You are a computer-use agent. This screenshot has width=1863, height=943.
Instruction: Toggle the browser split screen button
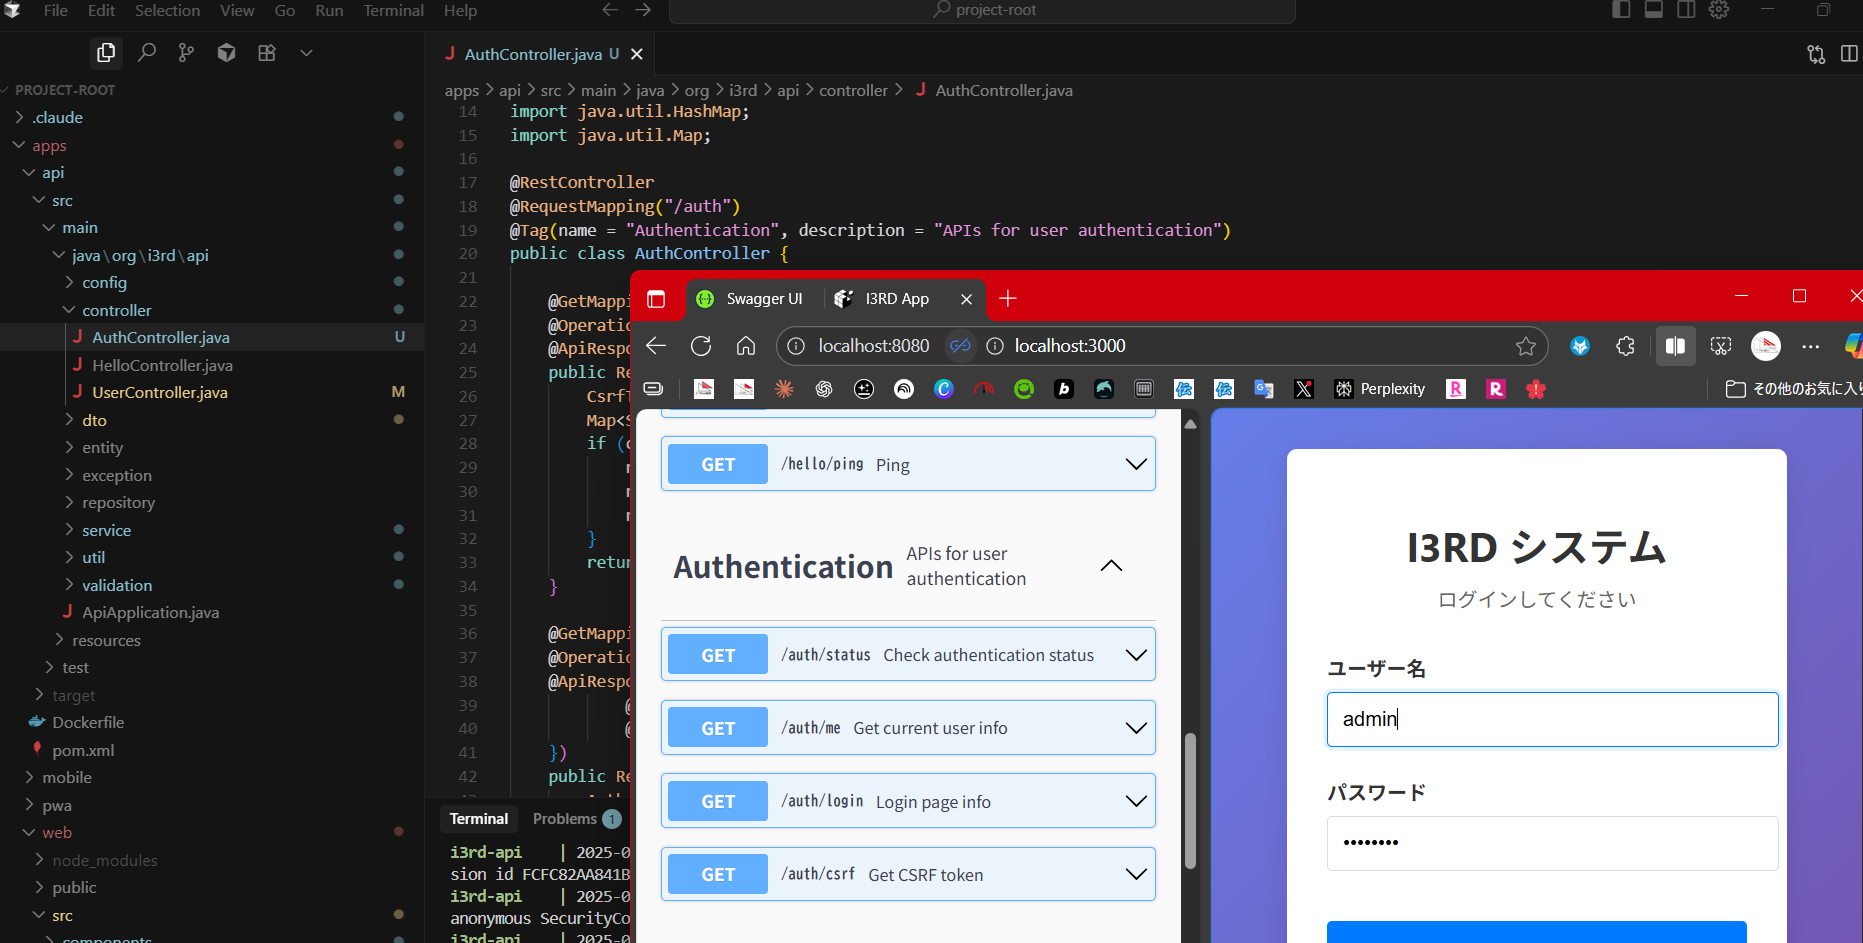click(x=1675, y=346)
